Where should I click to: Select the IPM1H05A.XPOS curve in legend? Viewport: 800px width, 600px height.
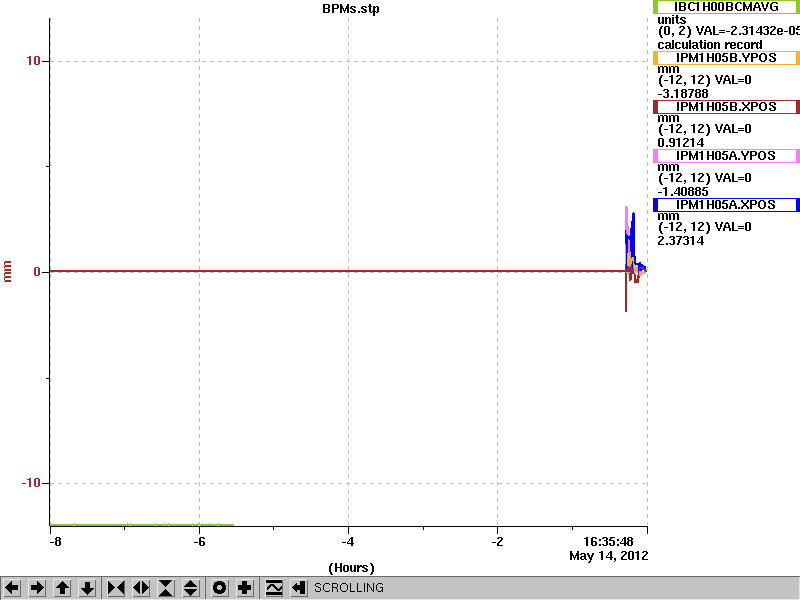tap(727, 205)
